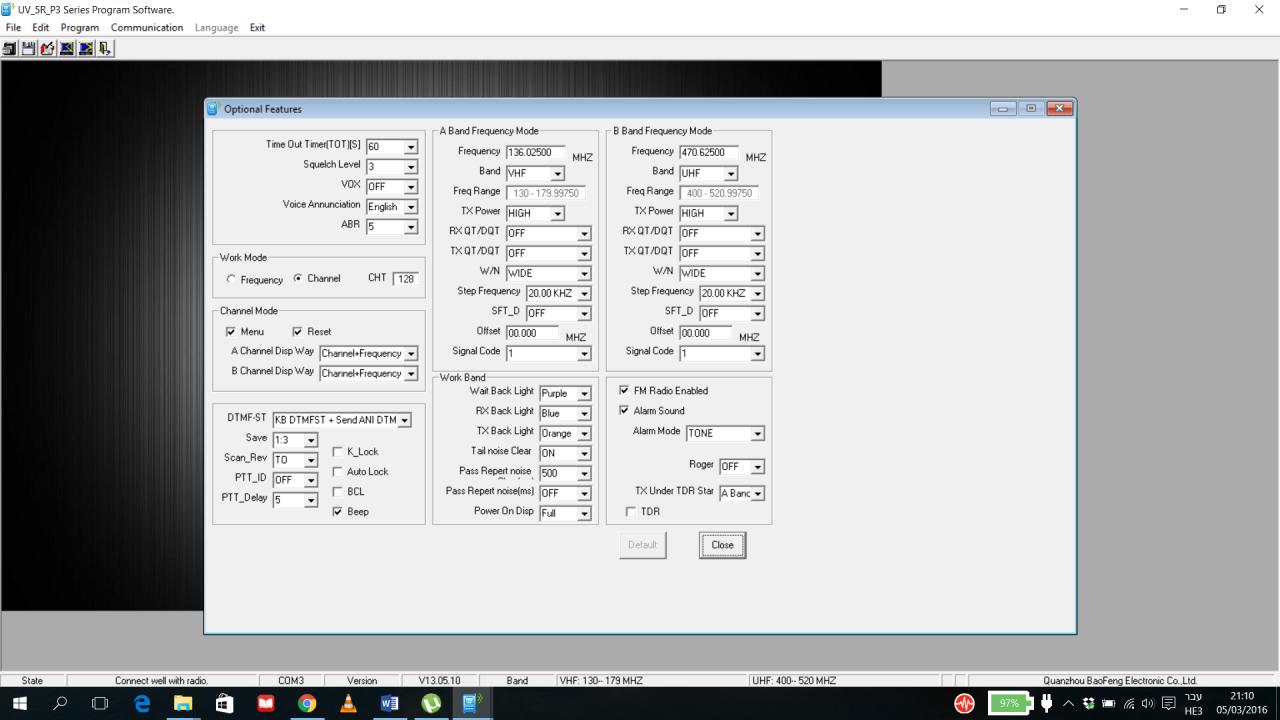Image resolution: width=1280 pixels, height=720 pixels.
Task: Open the A Band TX Power dropdown
Action: click(x=557, y=214)
